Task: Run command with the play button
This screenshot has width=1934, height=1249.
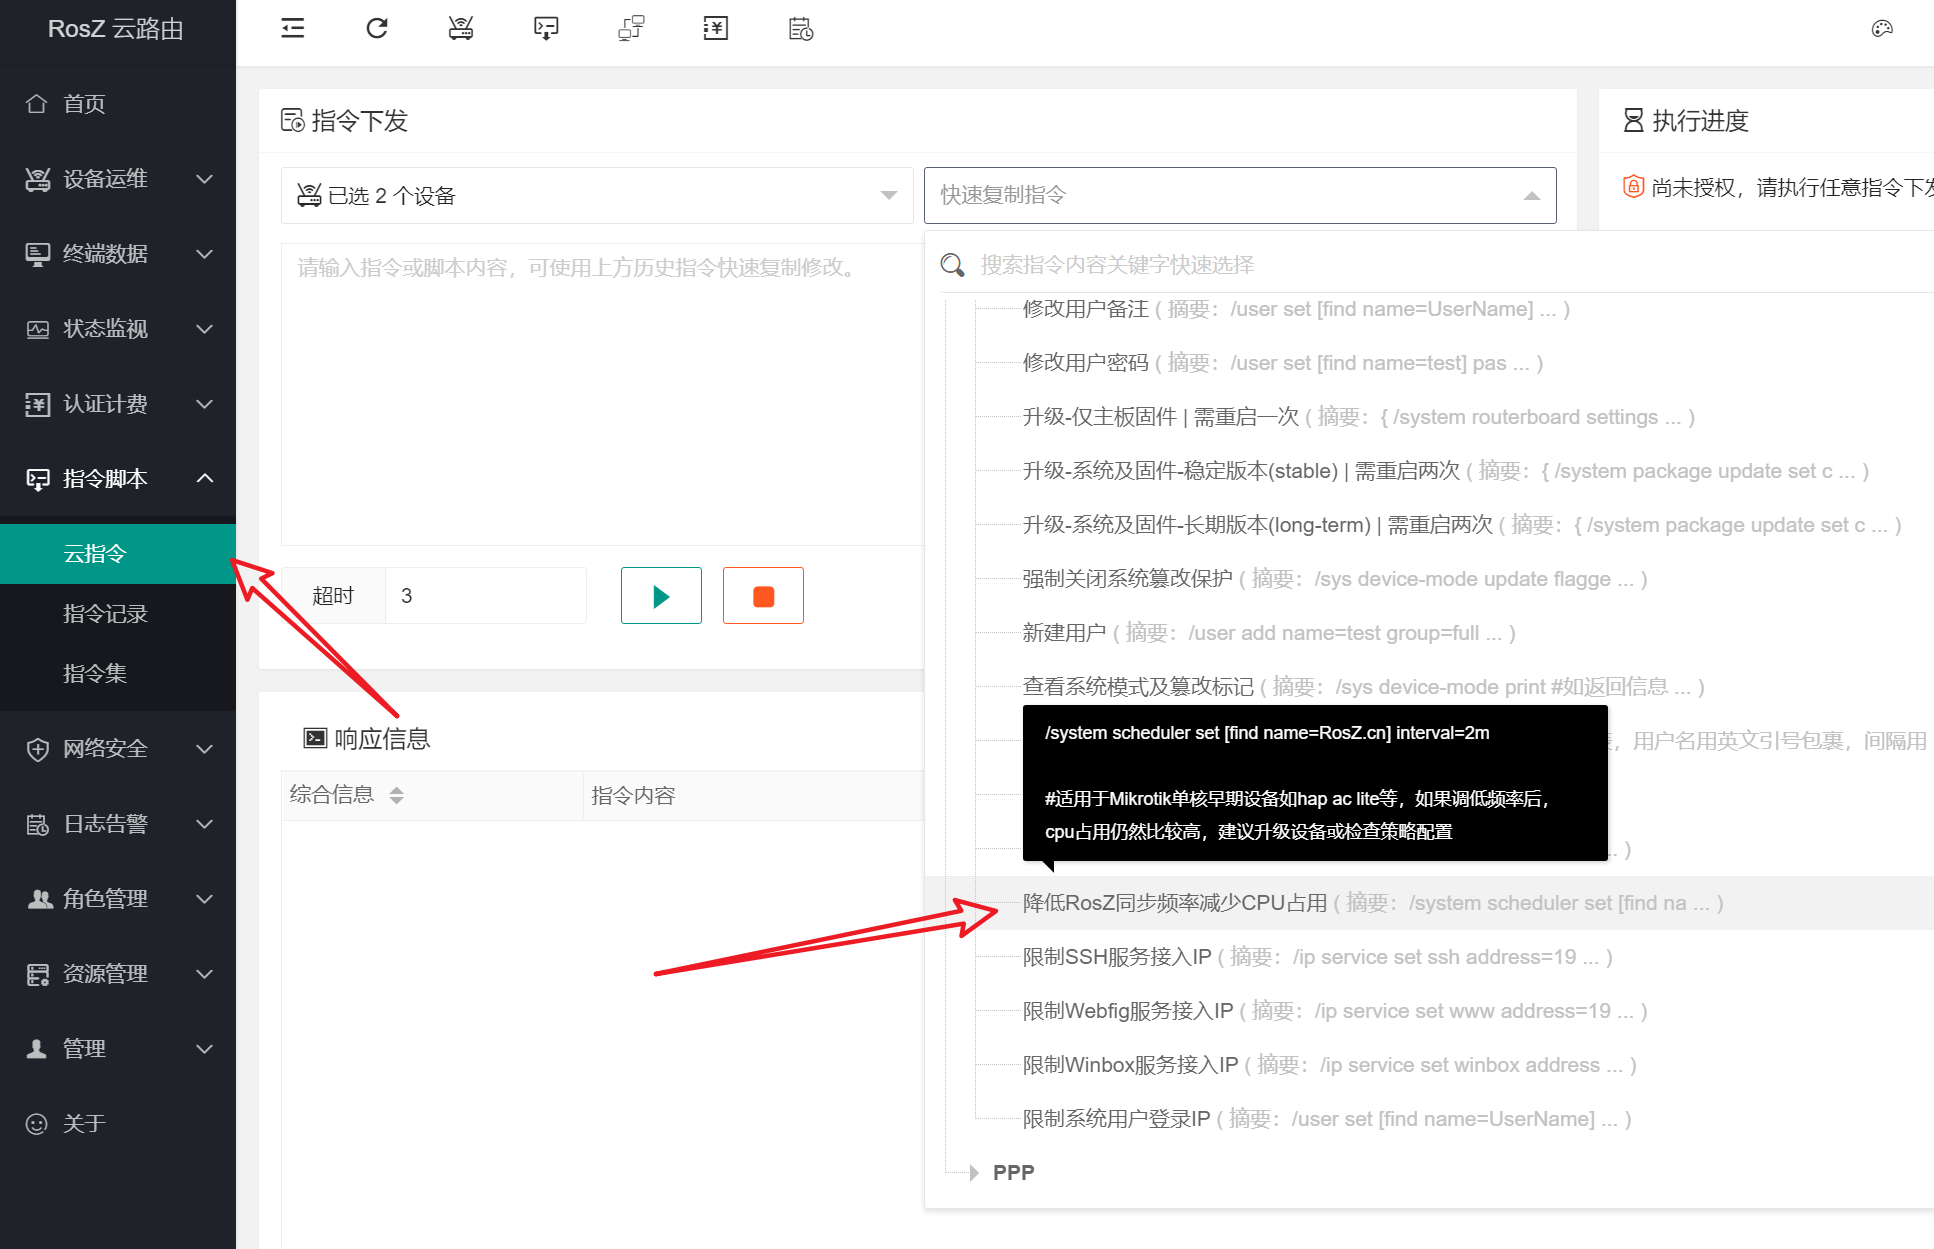Action: pos(661,596)
